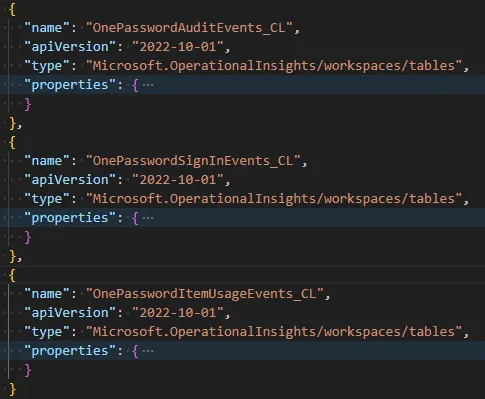Viewport: 485px width, 399px height.
Task: Click the yellow opening brace above OnePasswordAuditEvents_CL
Action: coord(12,9)
